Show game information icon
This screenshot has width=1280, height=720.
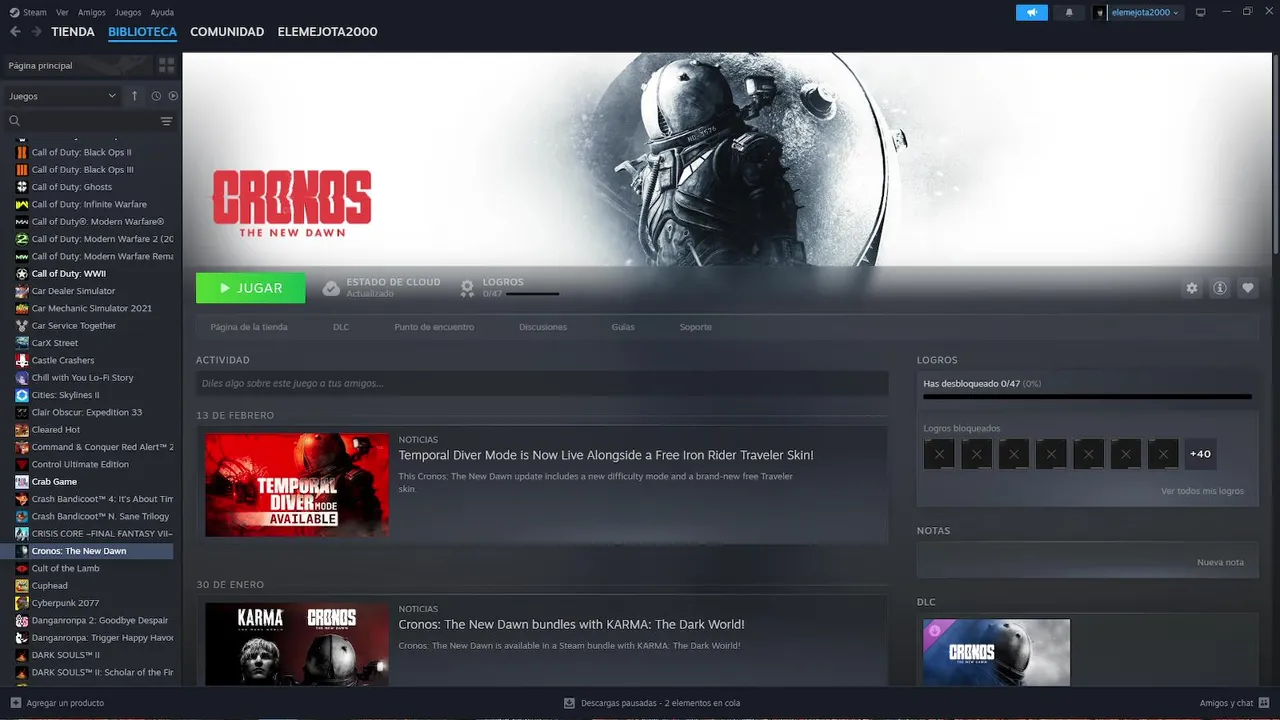coord(1220,288)
